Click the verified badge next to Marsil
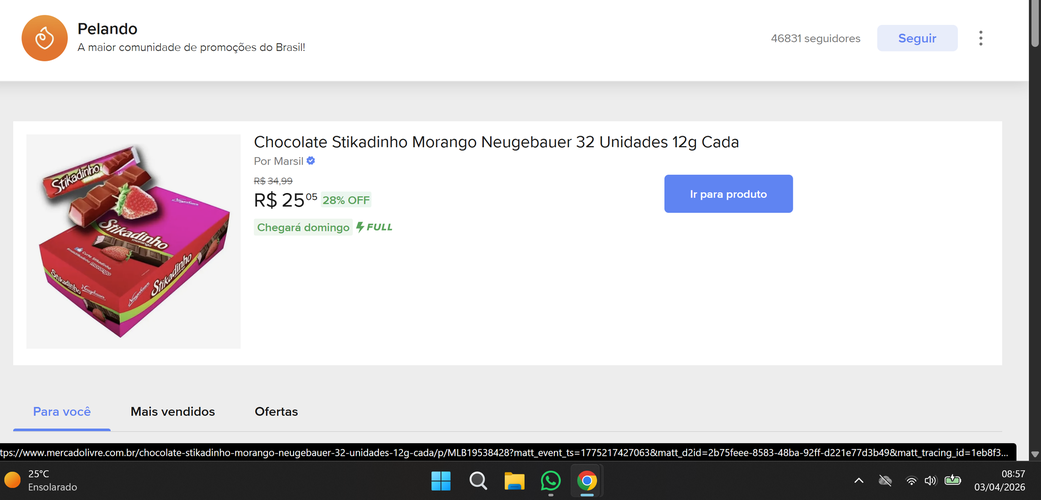 click(311, 161)
